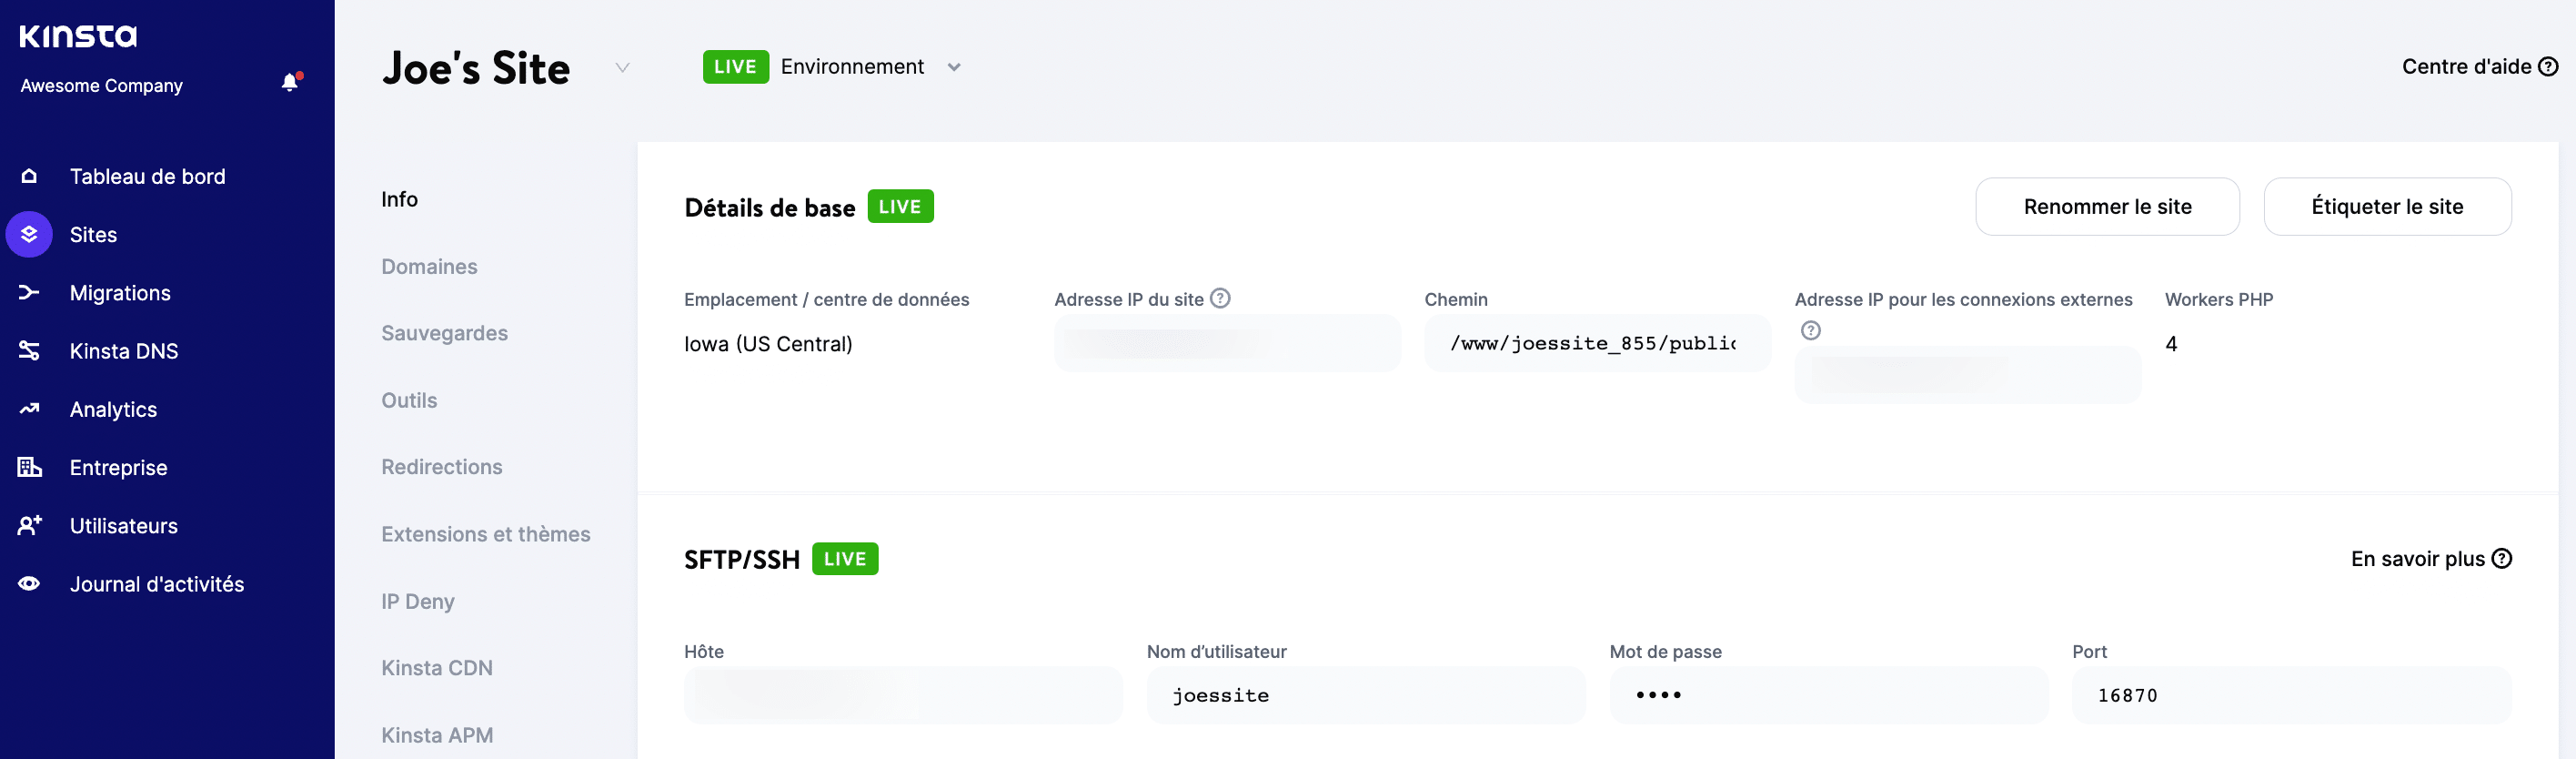Click help icon under Adresse IP connexions externes
This screenshot has width=2576, height=759.
pos(1811,330)
